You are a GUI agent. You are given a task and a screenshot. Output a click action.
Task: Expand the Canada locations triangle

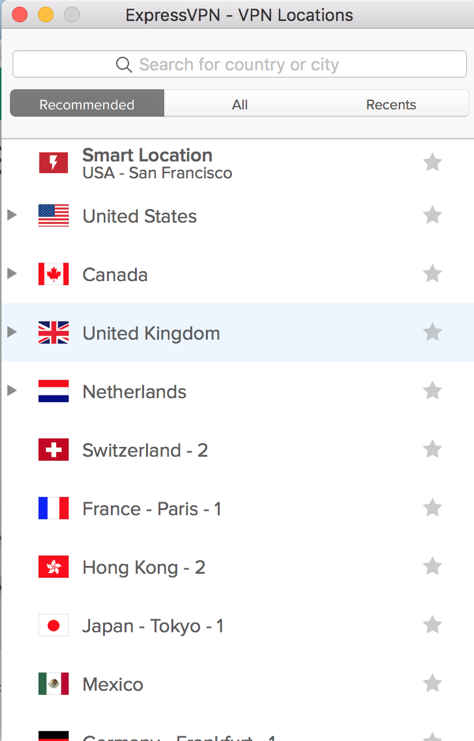click(x=12, y=274)
